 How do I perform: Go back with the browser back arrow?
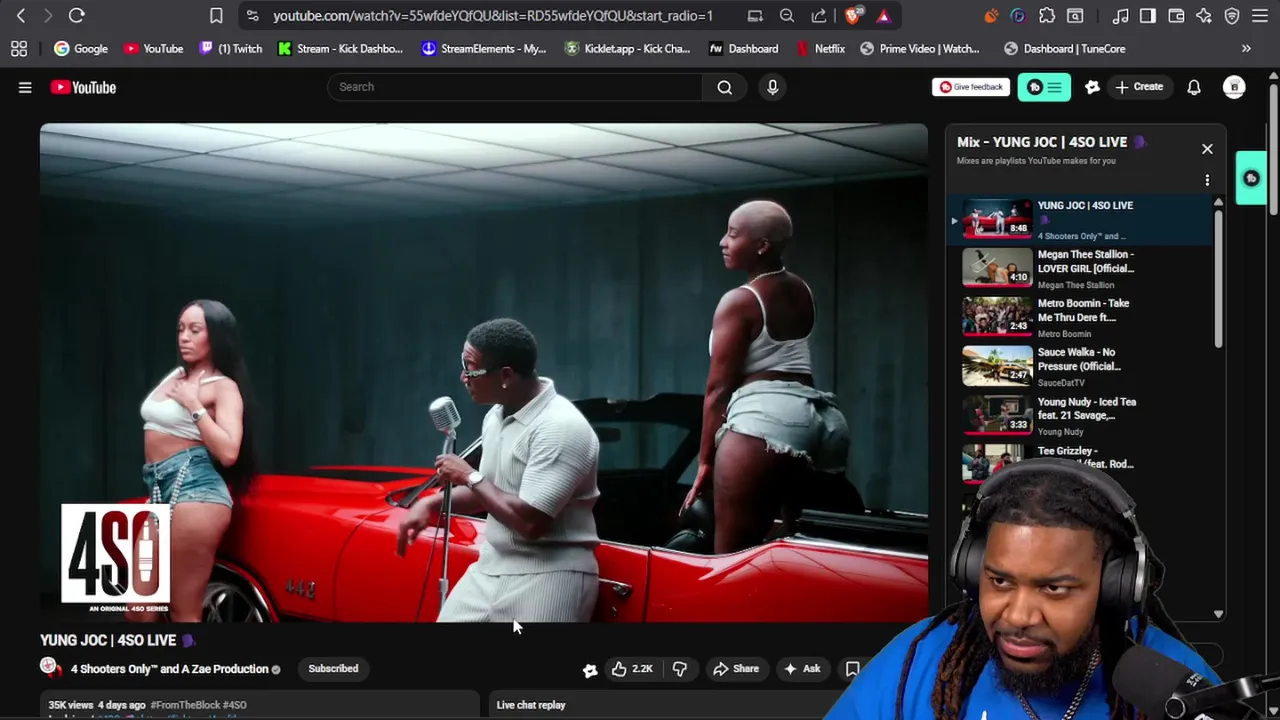pyautogui.click(x=21, y=16)
